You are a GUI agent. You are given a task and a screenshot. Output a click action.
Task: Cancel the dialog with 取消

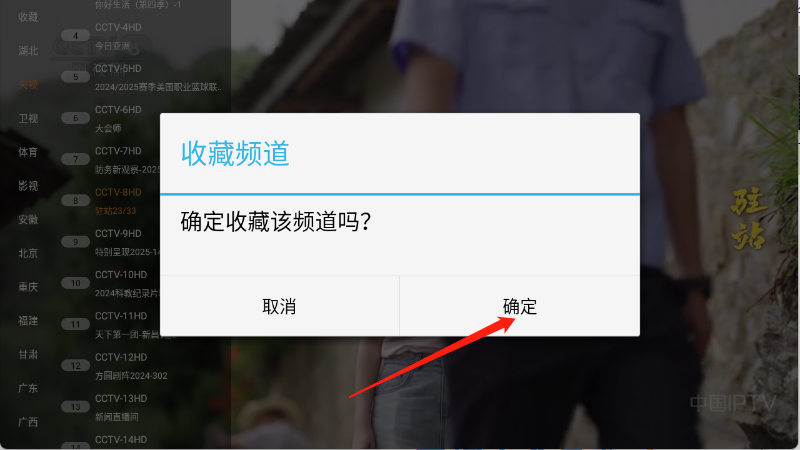(279, 306)
